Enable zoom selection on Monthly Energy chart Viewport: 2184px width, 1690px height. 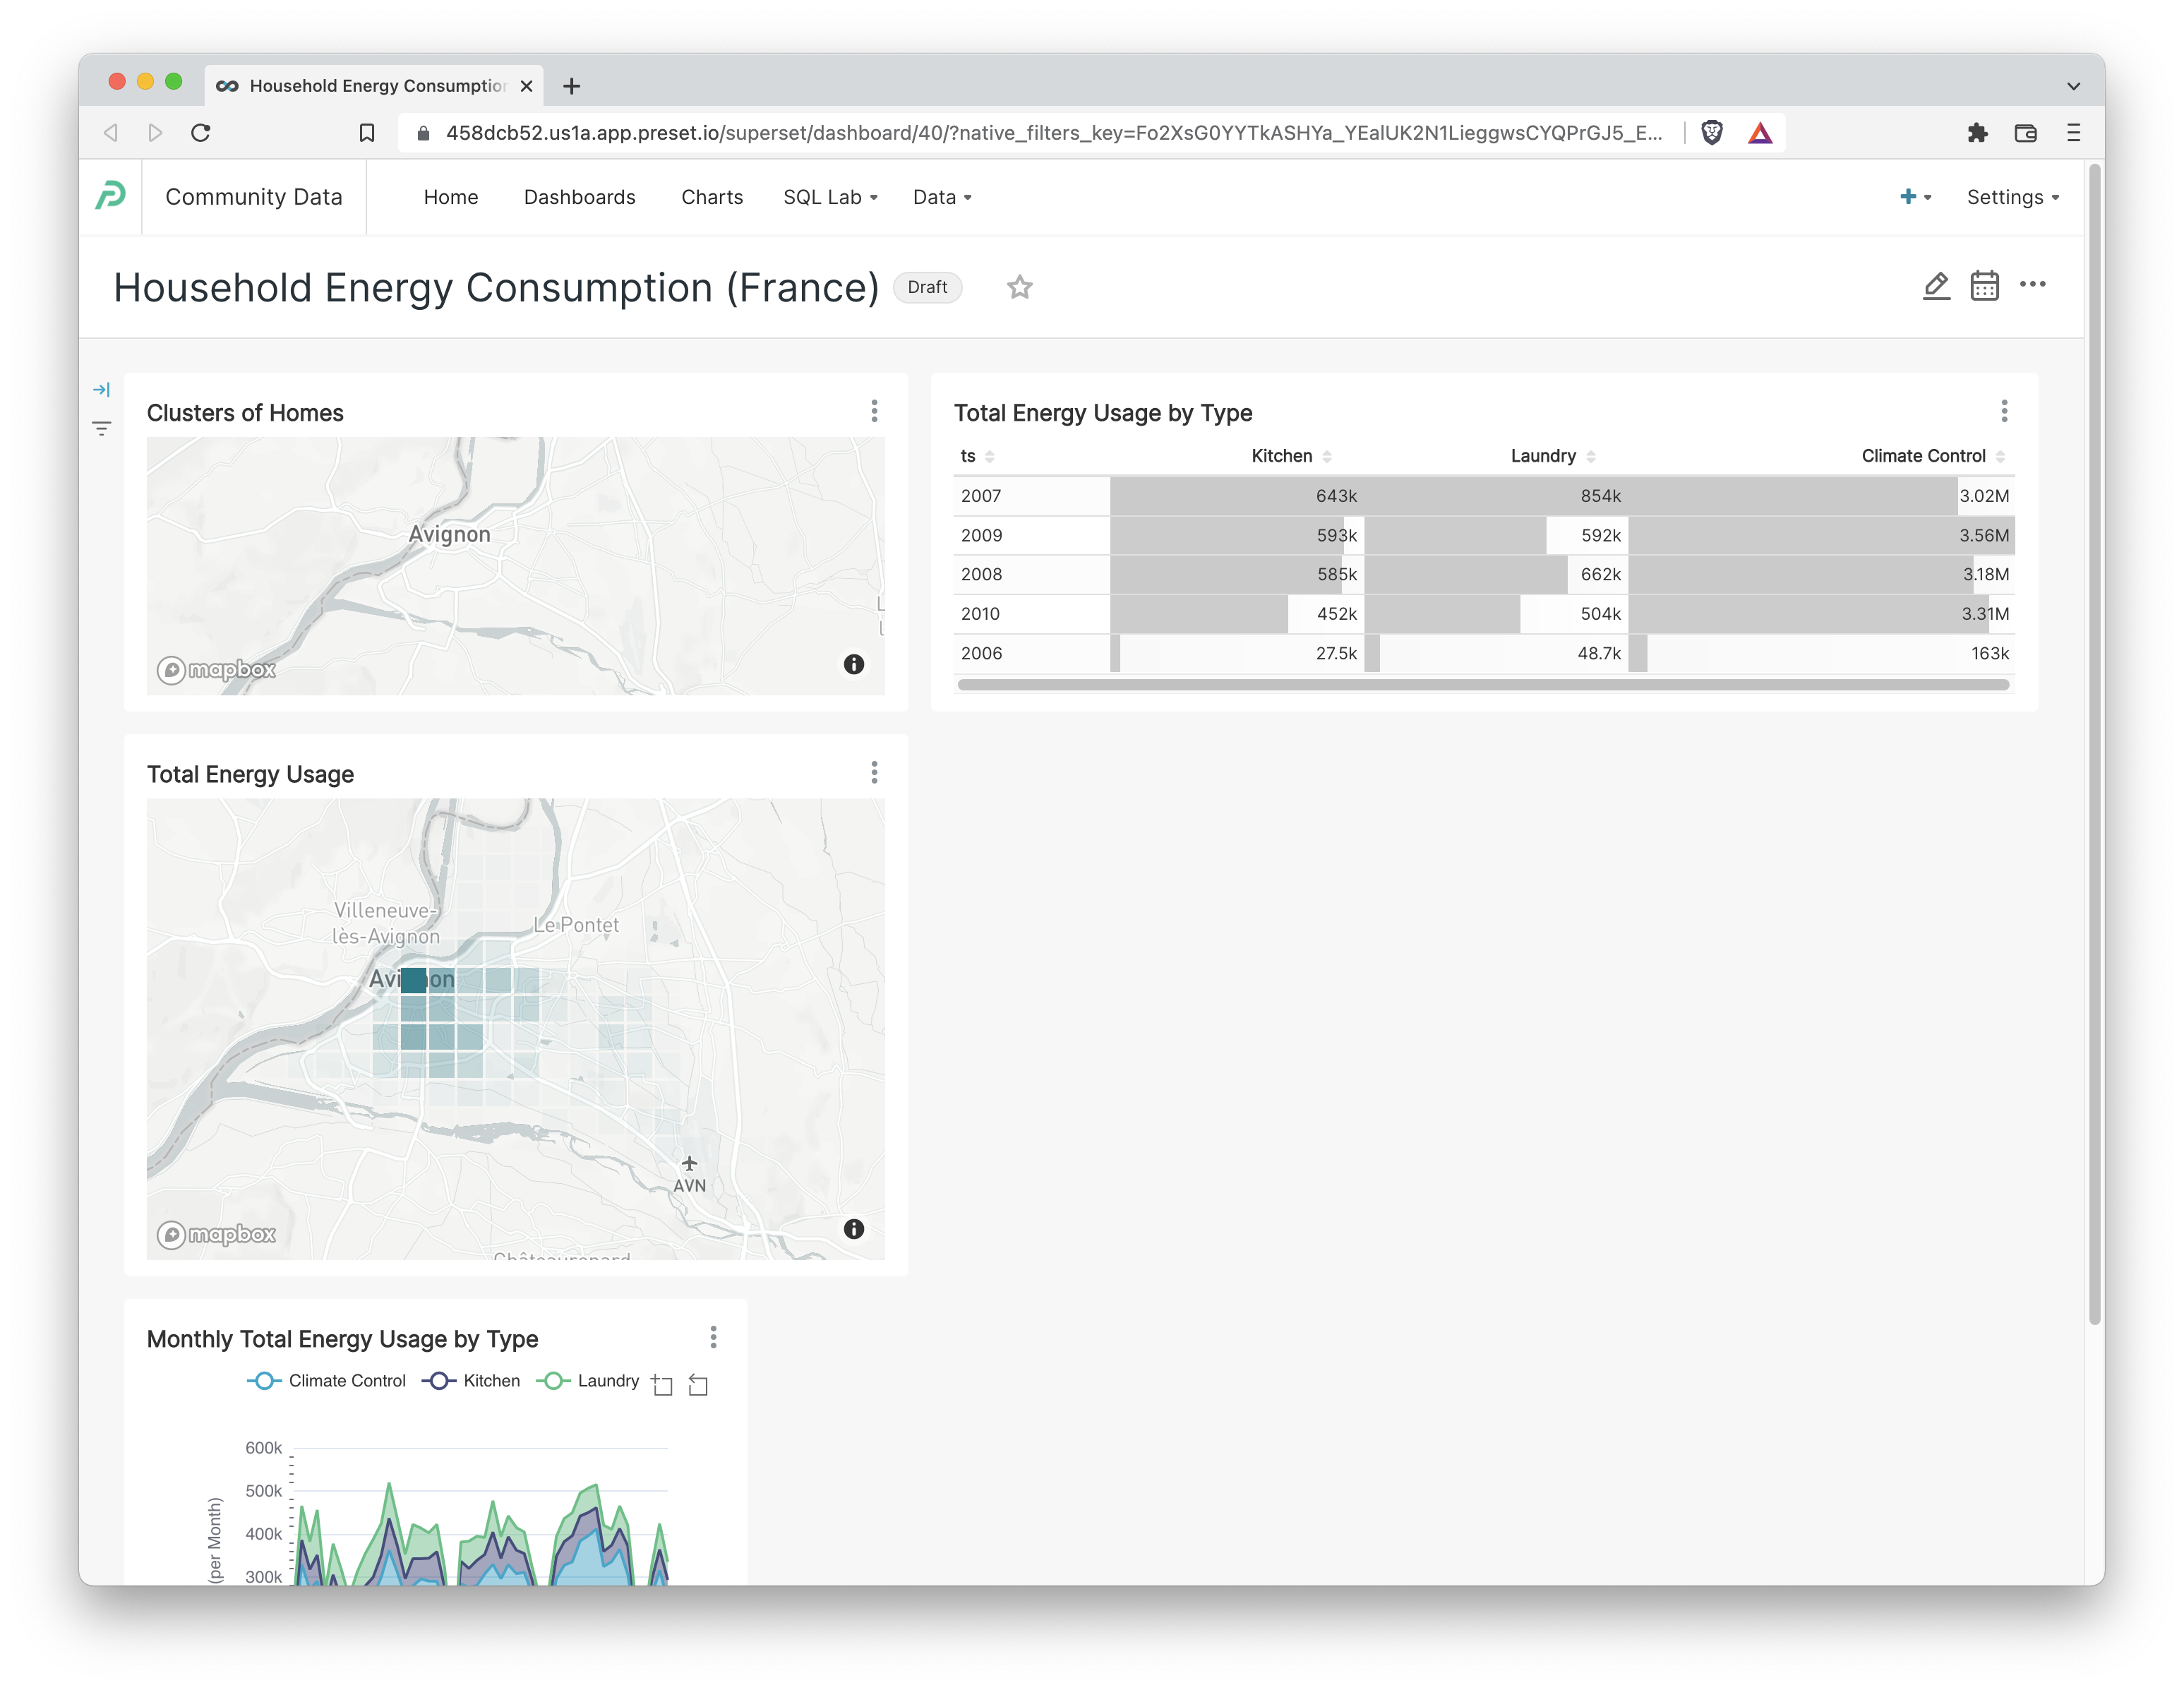coord(662,1384)
